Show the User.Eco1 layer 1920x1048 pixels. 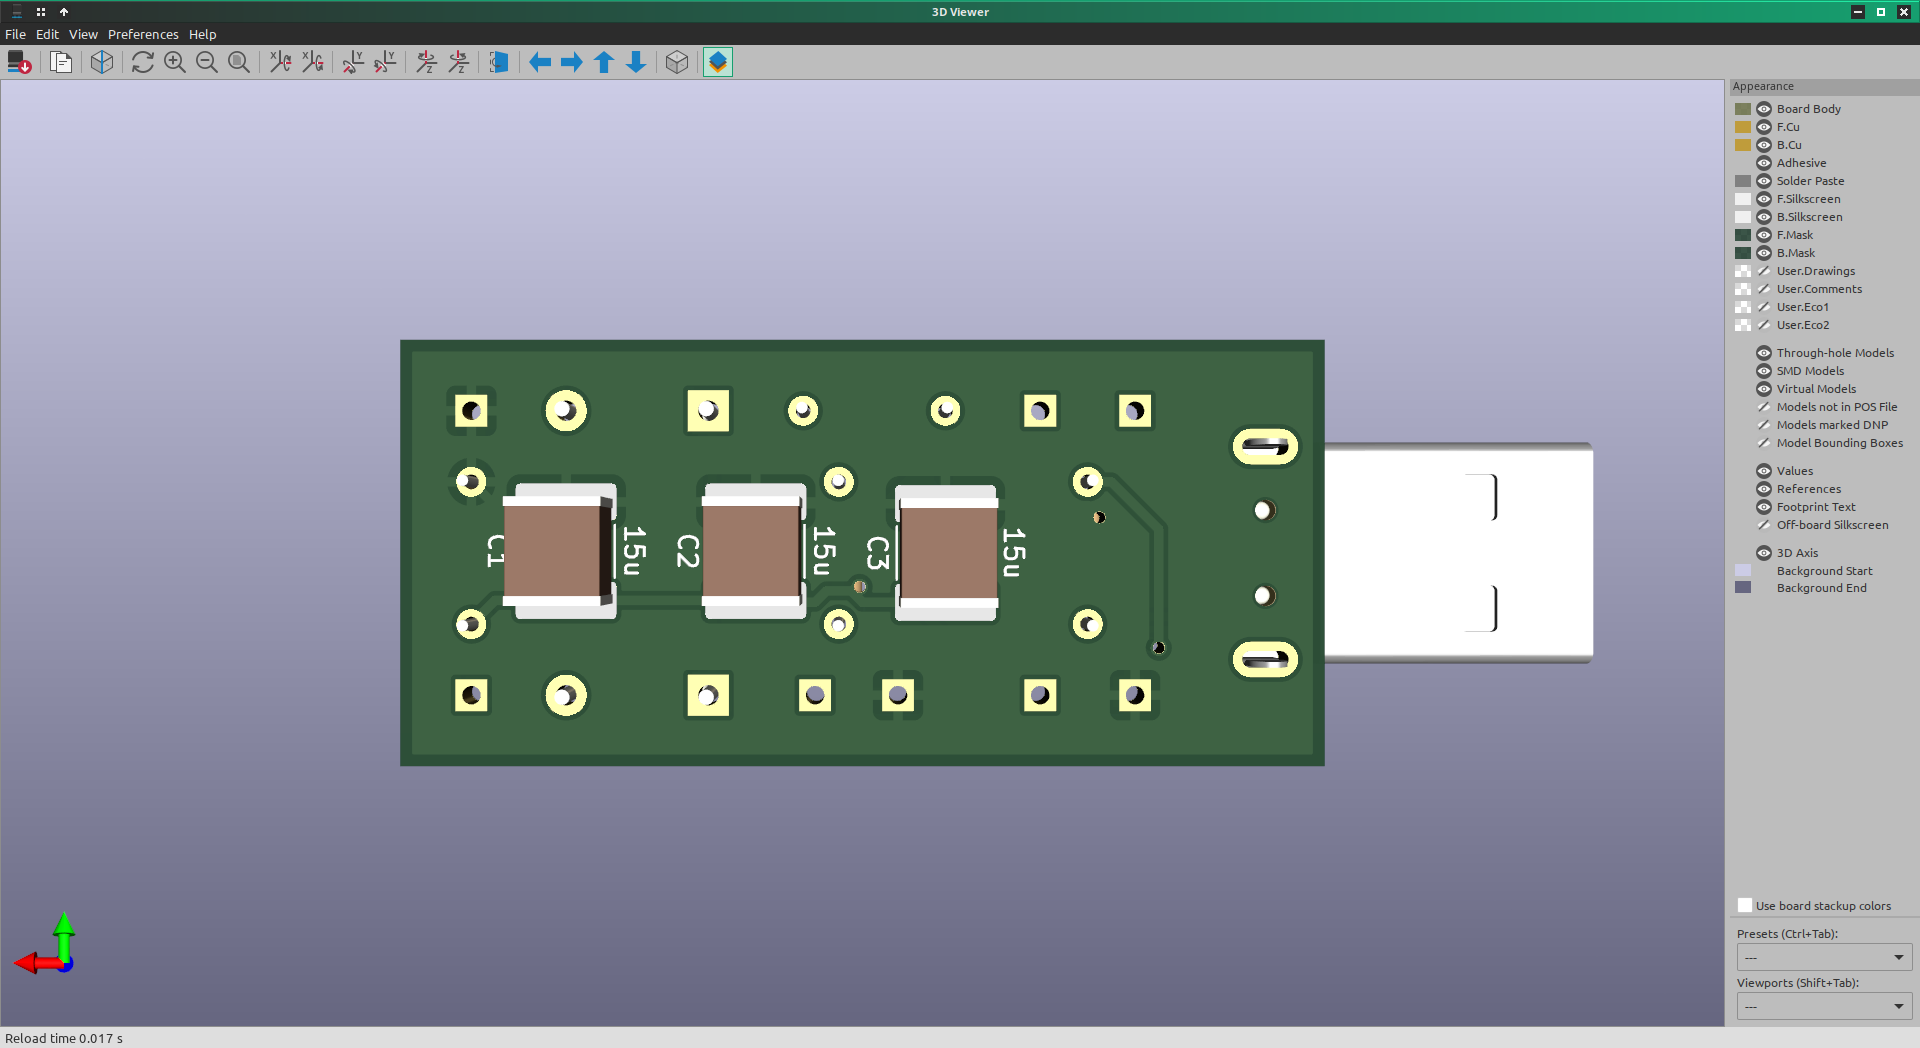coord(1764,307)
